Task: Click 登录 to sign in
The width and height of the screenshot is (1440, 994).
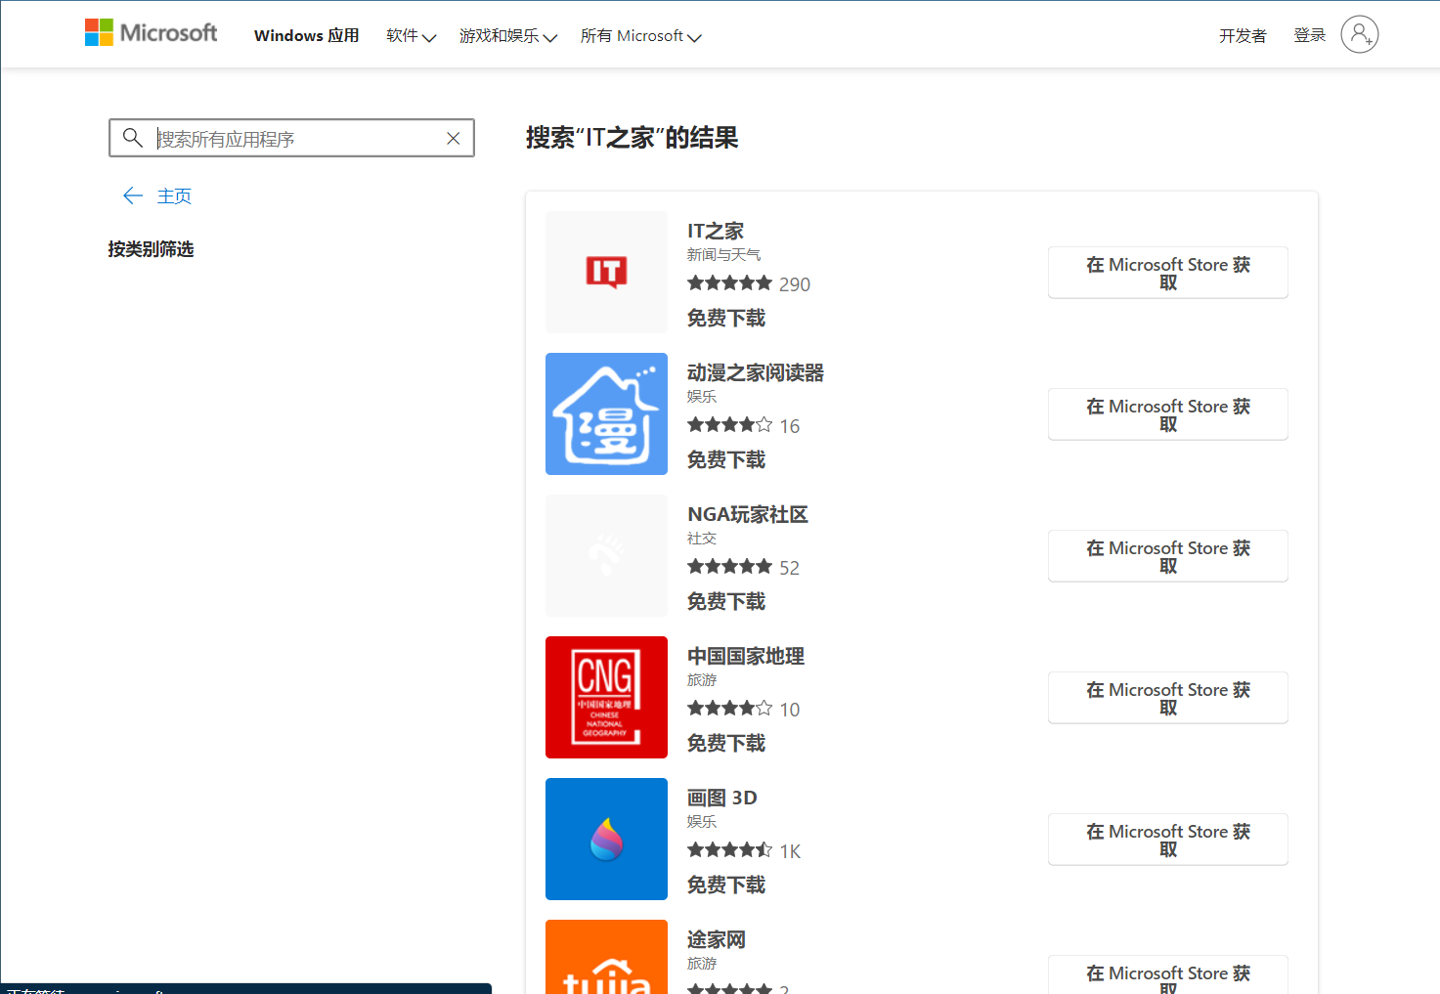Action: [1309, 36]
